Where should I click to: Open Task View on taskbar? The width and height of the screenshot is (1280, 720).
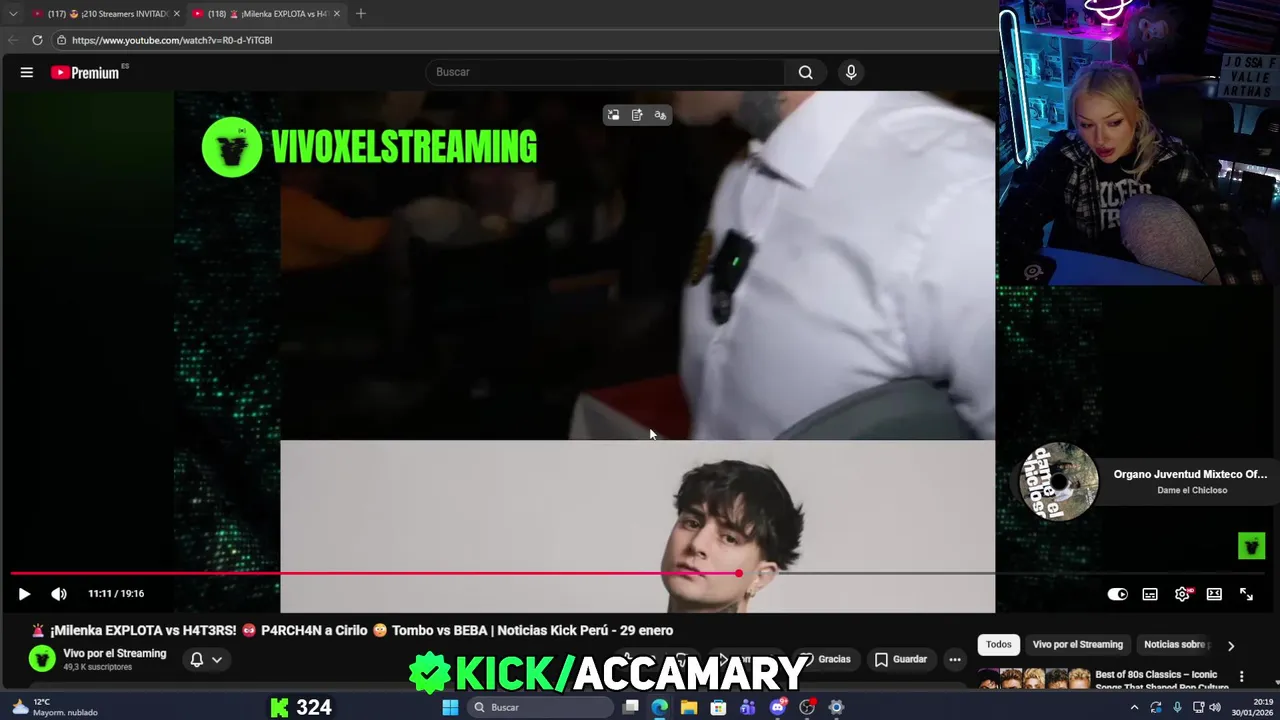[x=630, y=707]
